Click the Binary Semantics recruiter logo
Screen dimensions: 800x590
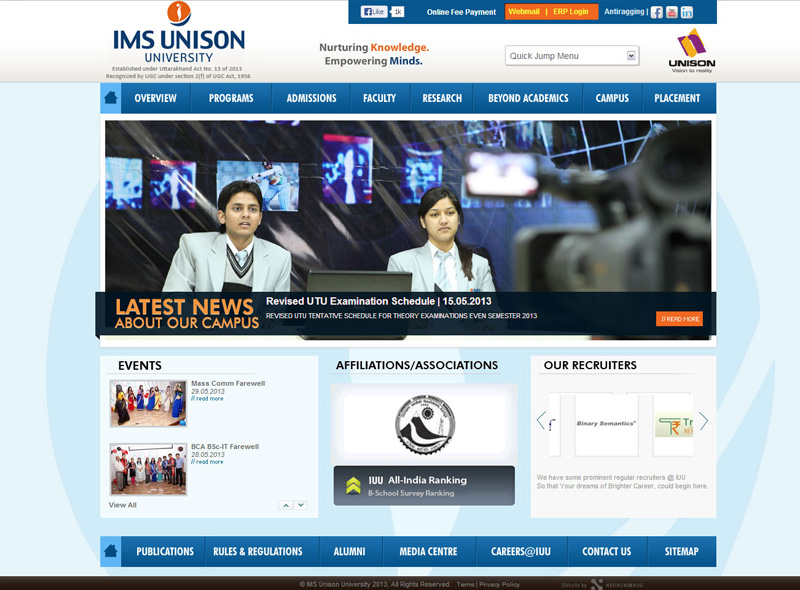coord(606,424)
